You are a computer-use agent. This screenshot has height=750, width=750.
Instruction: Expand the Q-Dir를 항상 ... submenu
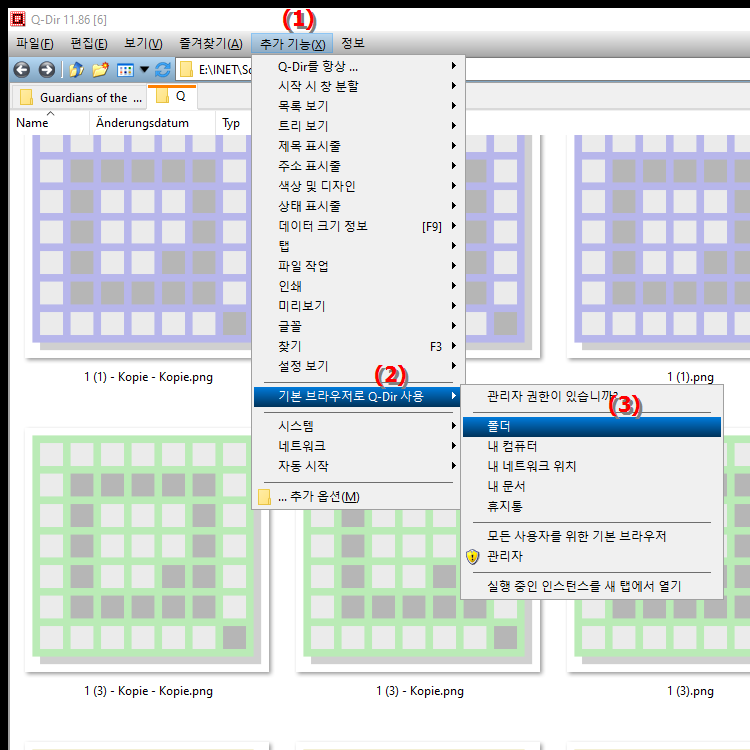pos(357,66)
